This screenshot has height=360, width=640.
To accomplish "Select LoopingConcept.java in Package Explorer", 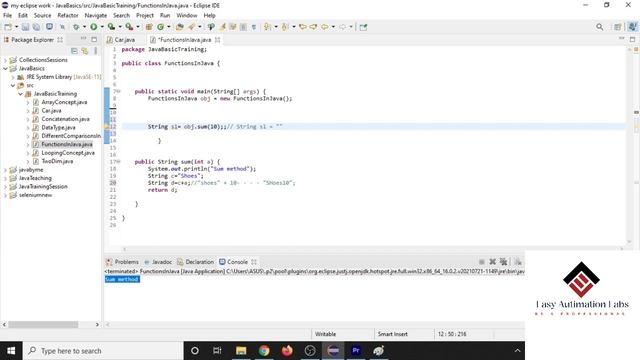I will coord(68,153).
